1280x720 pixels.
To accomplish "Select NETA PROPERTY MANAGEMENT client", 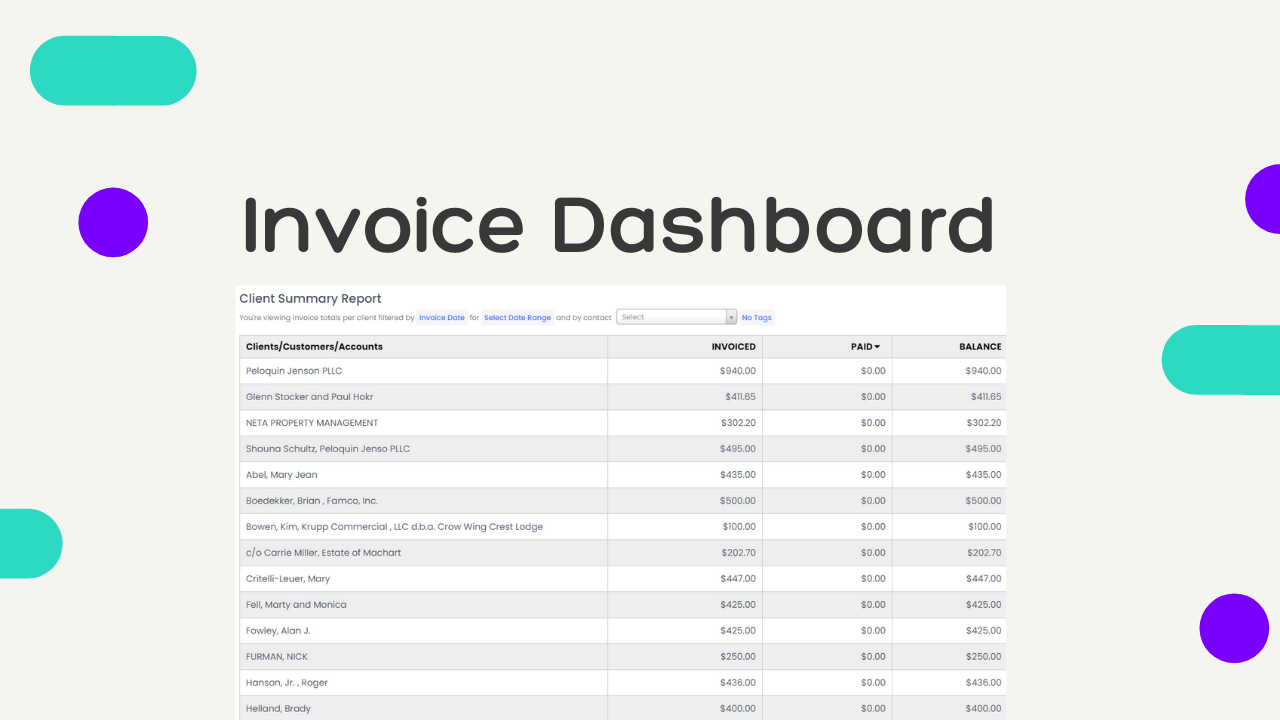I will tap(312, 423).
